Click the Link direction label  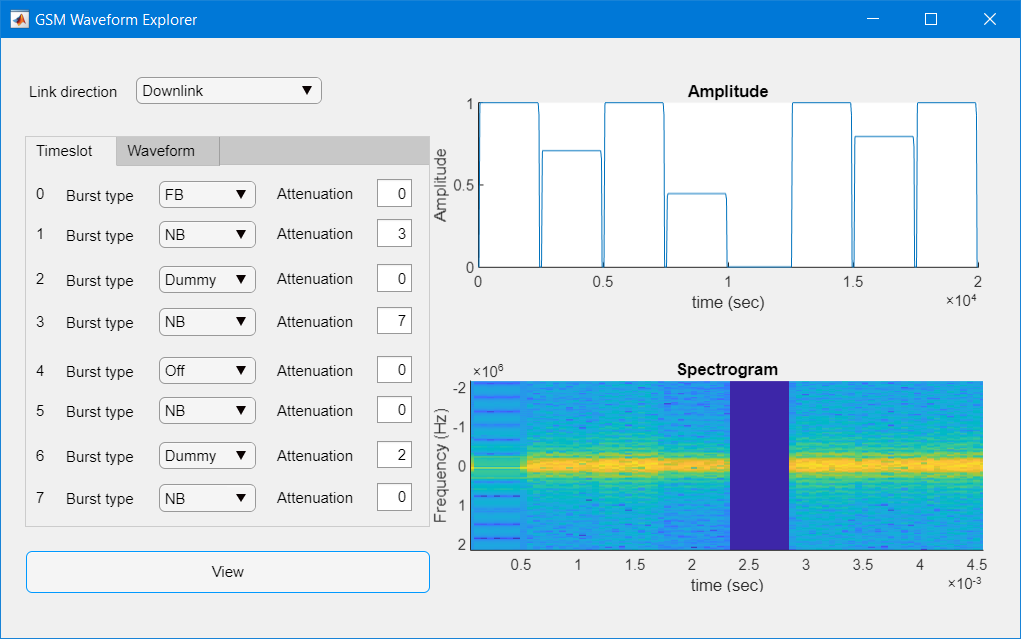[73, 92]
